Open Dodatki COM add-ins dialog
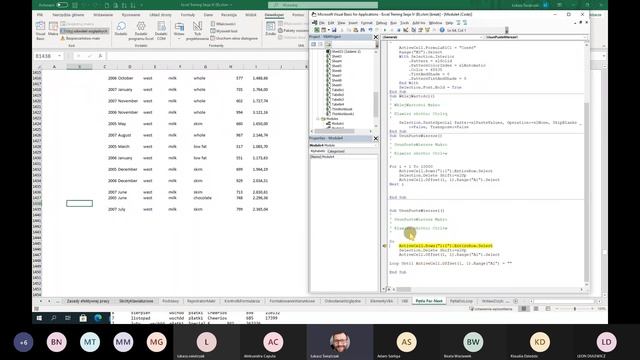The width and height of the screenshot is (640, 360). 161,31
